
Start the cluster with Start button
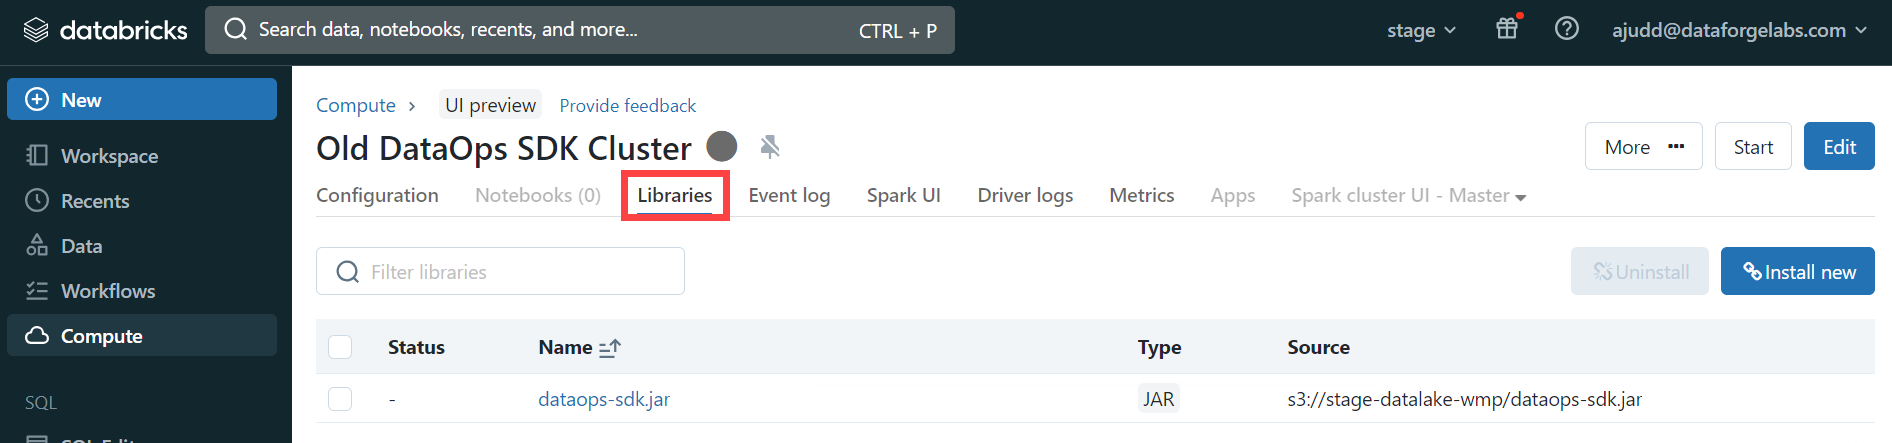1753,147
